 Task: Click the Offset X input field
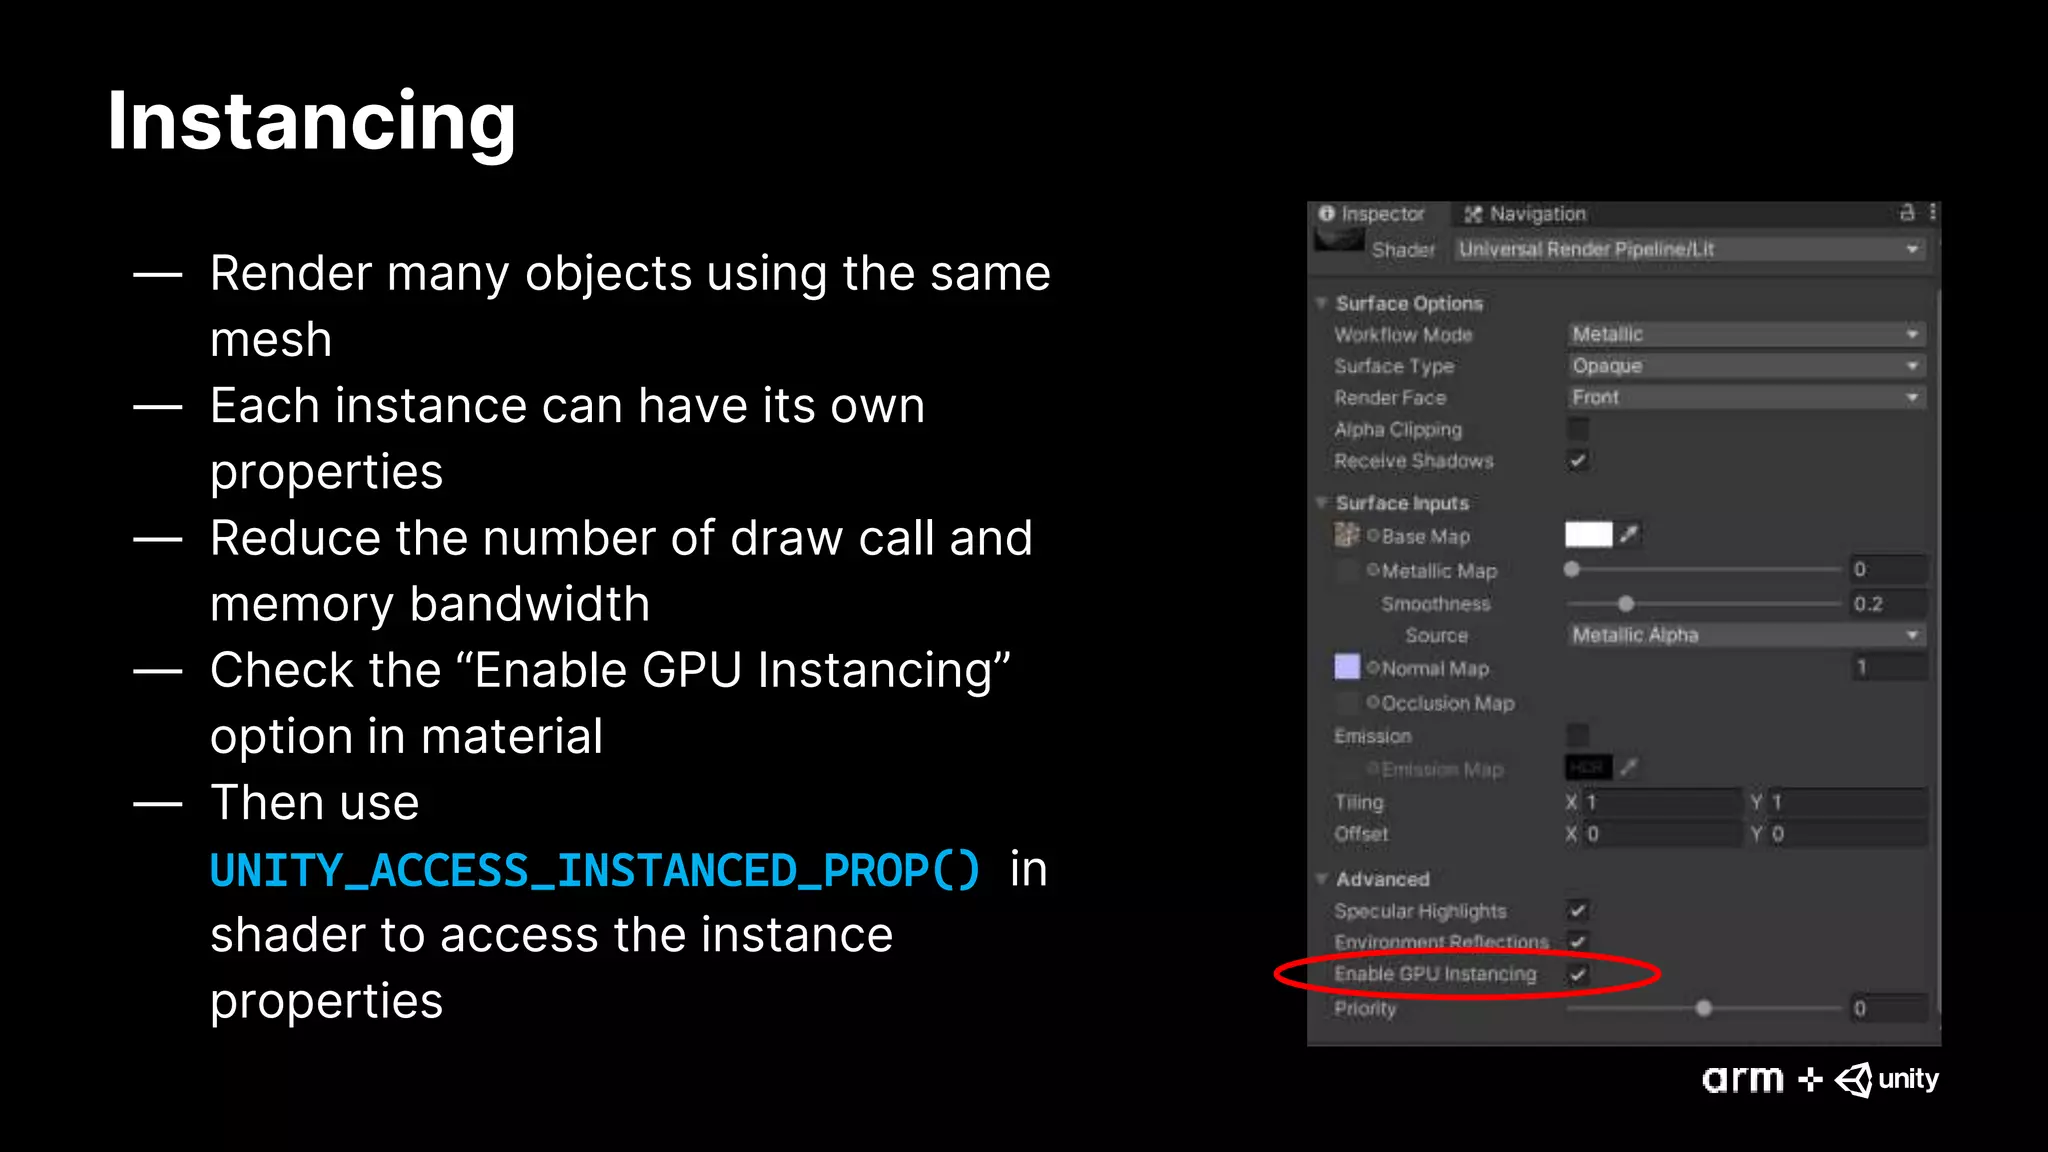point(1663,834)
